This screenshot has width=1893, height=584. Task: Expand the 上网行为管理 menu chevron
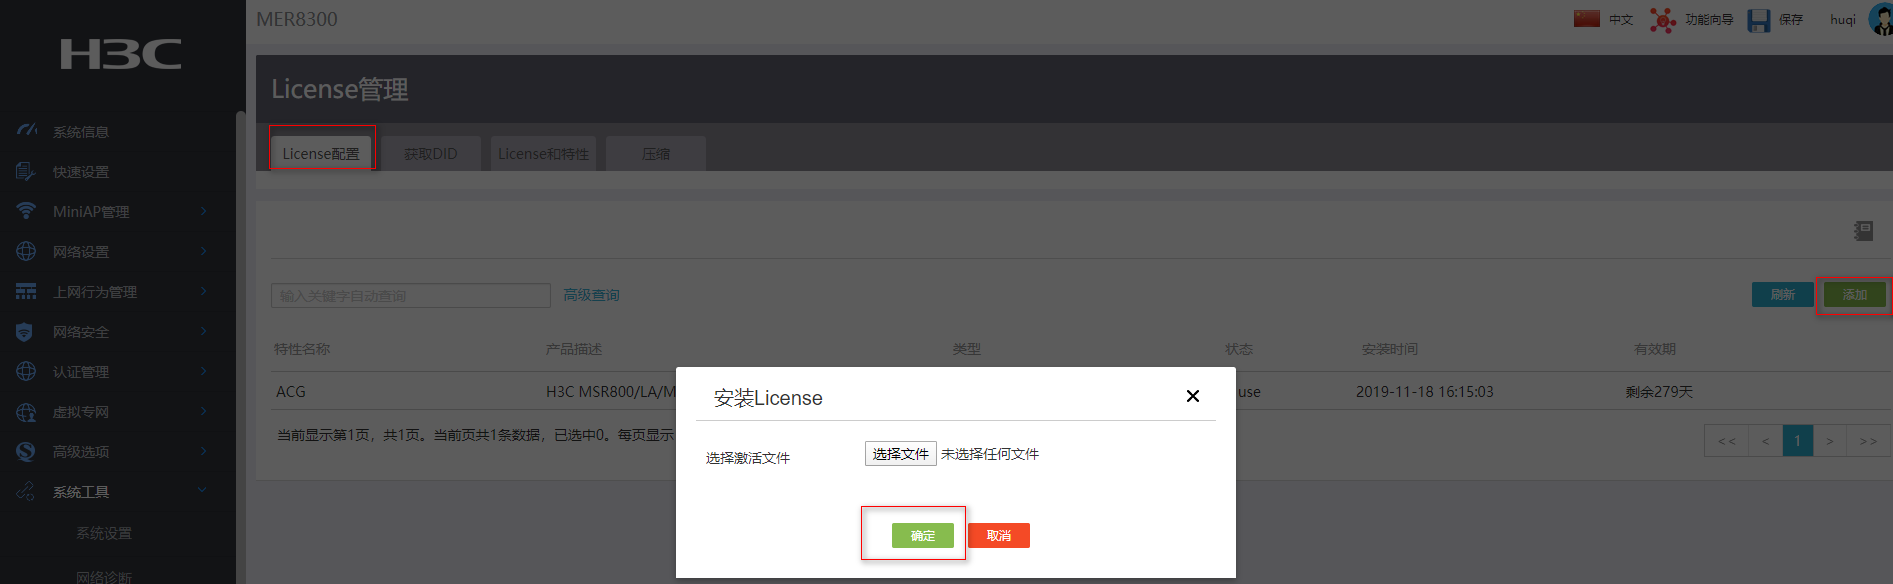[203, 291]
